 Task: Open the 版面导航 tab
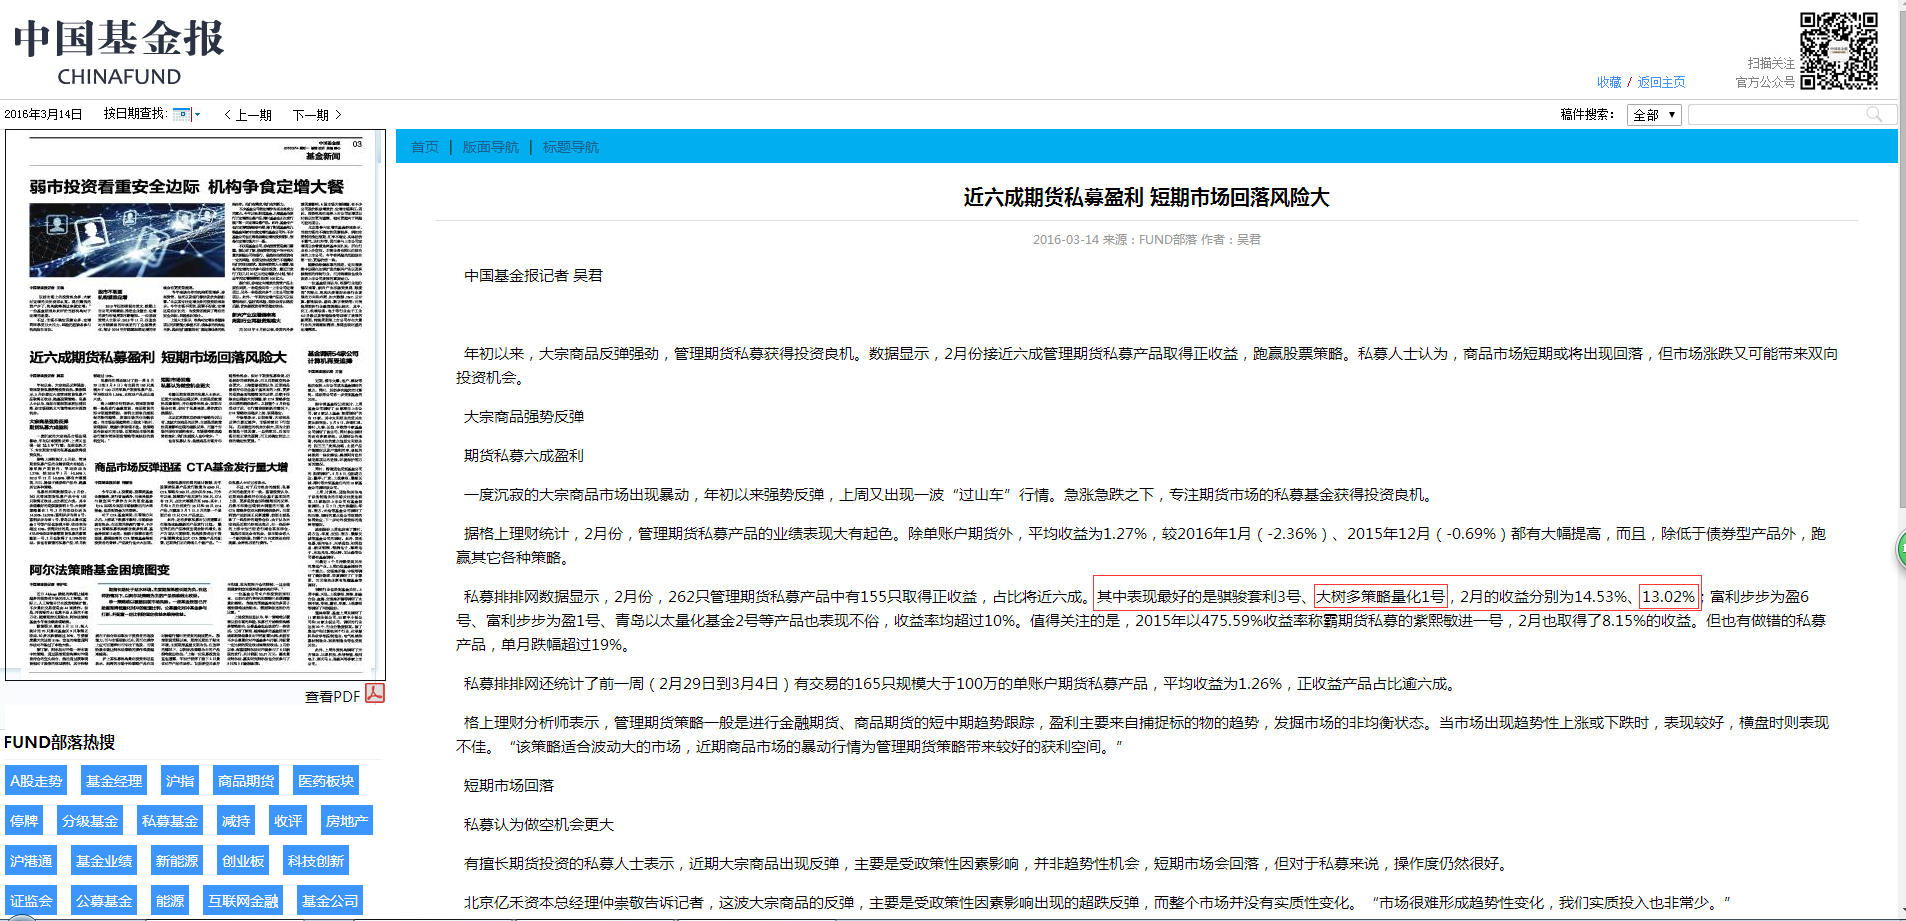490,147
